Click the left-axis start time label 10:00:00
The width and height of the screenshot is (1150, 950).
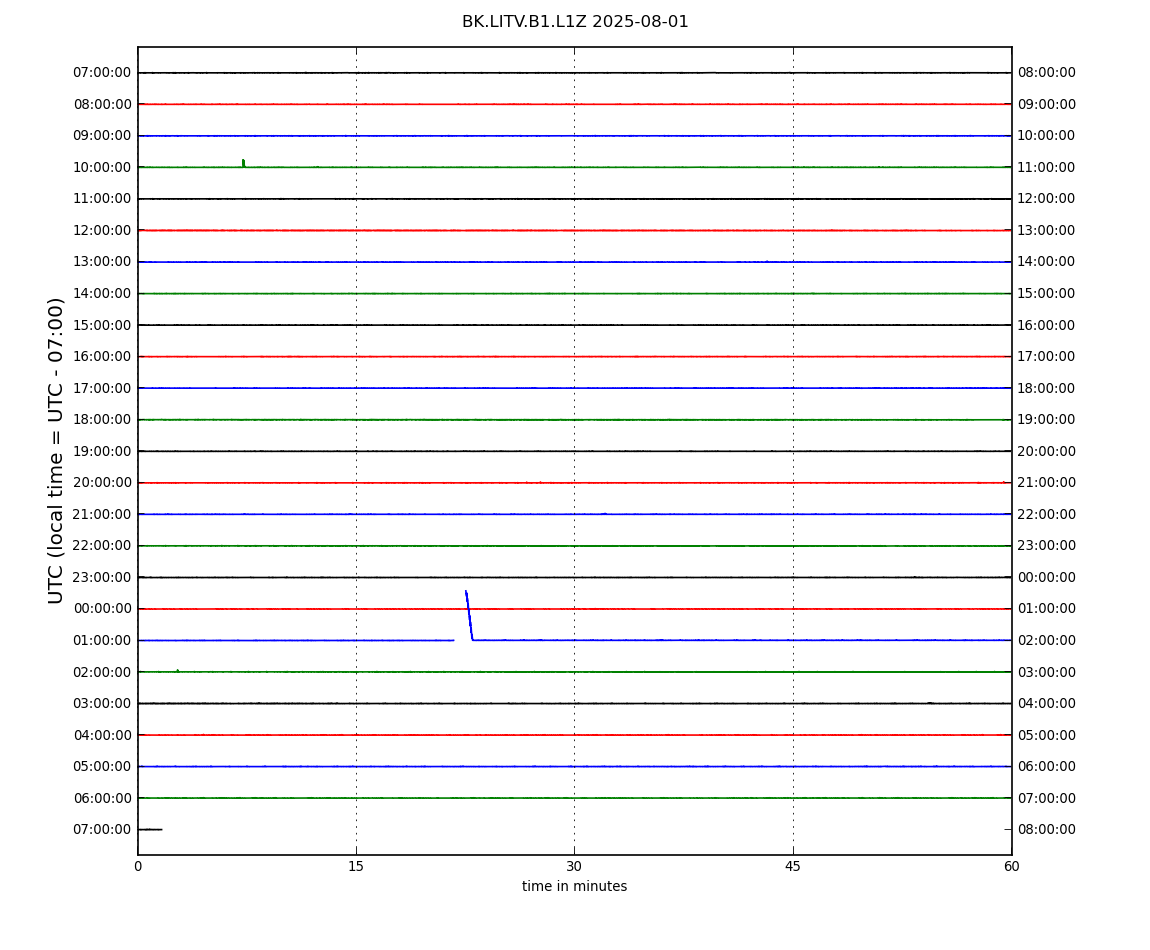(103, 167)
